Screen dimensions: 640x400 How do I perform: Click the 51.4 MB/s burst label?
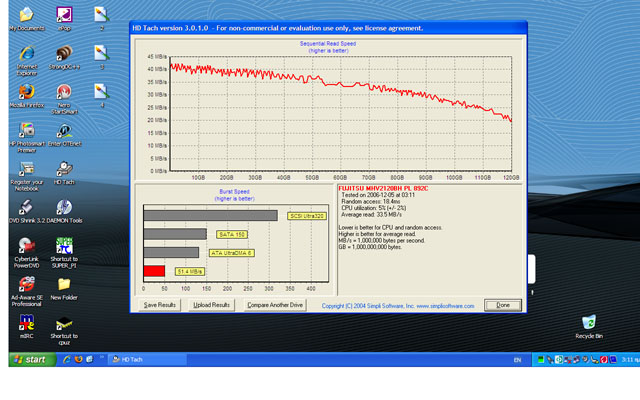190,271
